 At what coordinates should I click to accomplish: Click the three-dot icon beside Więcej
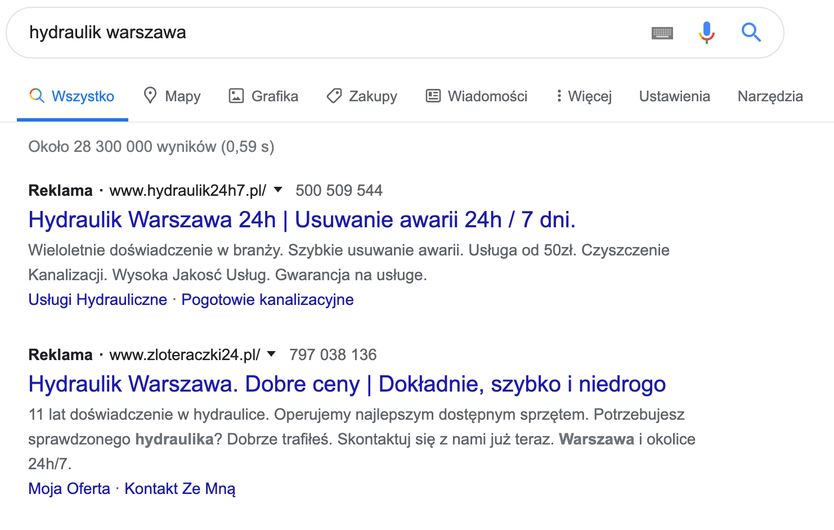pyautogui.click(x=558, y=96)
